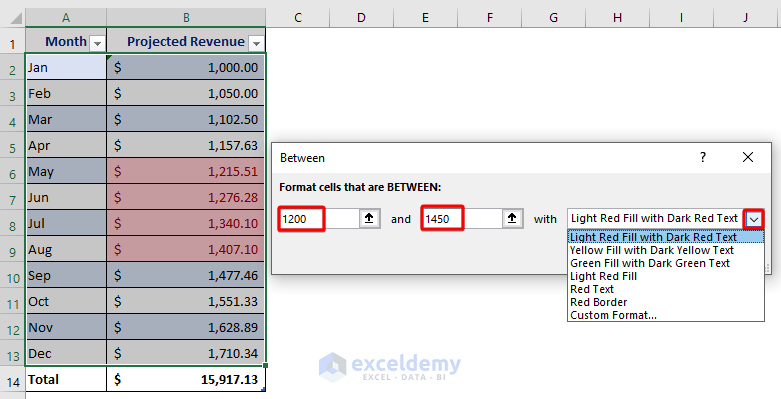Click the 1,551.33 revenue cell
The image size is (781, 399).
(x=186, y=301)
